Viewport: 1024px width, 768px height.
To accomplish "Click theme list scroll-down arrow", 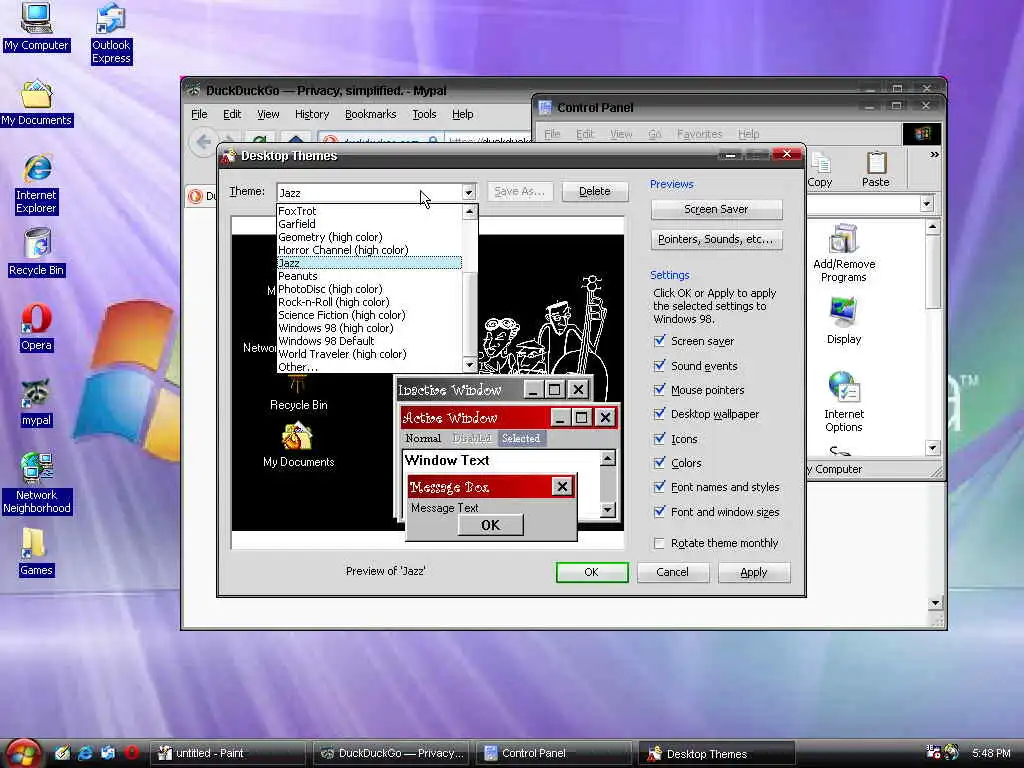I will (469, 365).
